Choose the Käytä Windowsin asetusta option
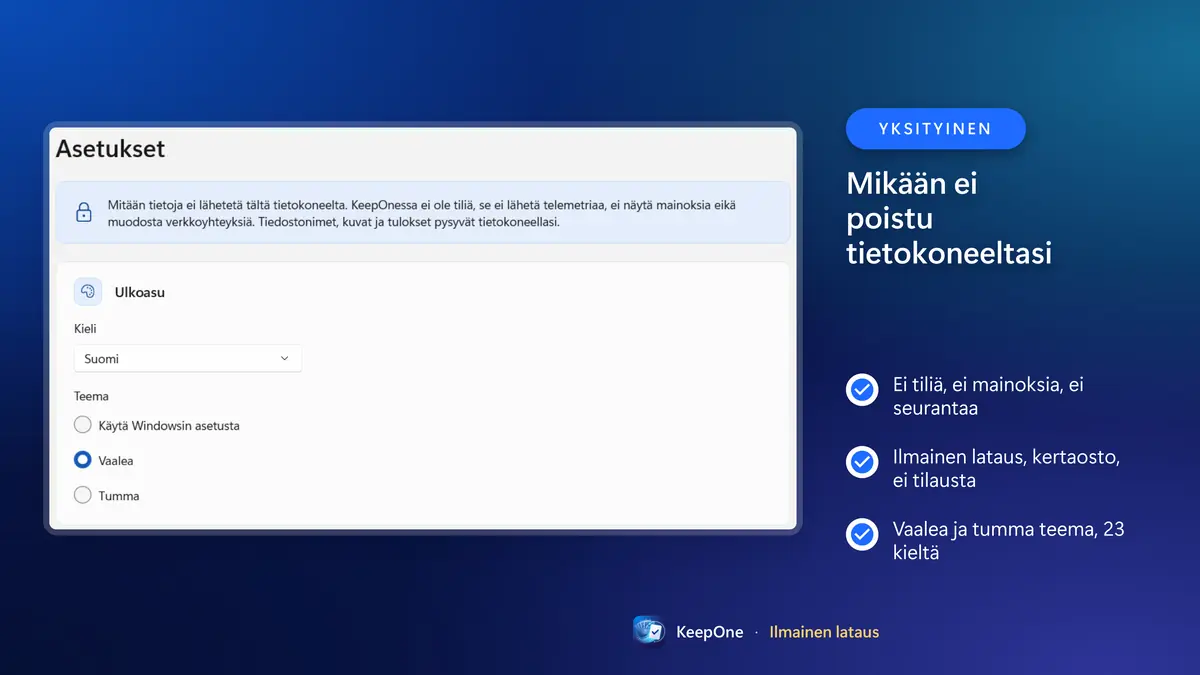This screenshot has height=675, width=1200. tap(83, 425)
